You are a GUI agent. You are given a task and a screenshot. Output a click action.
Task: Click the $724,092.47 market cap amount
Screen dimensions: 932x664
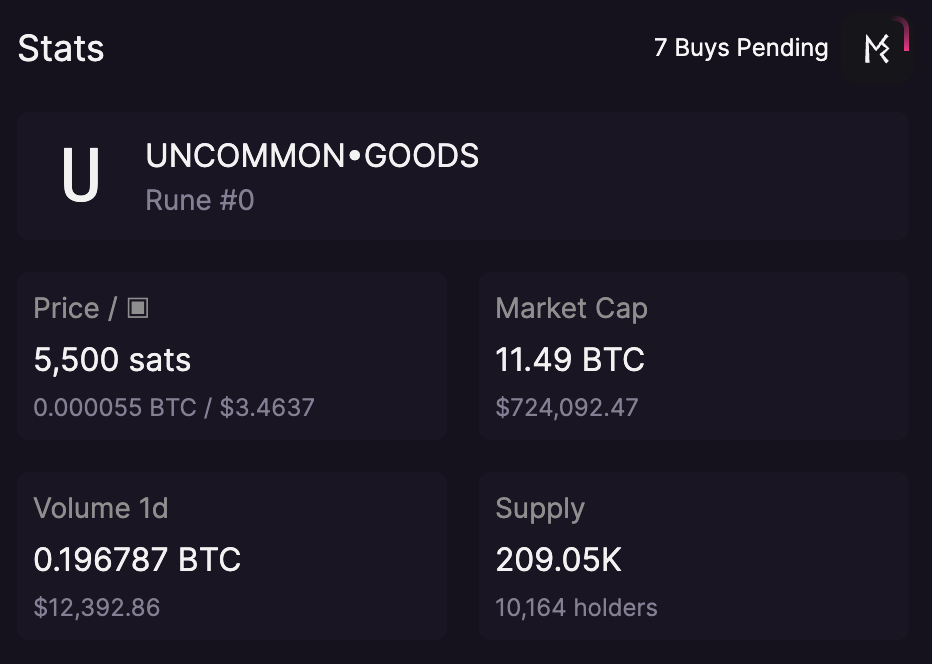click(566, 408)
